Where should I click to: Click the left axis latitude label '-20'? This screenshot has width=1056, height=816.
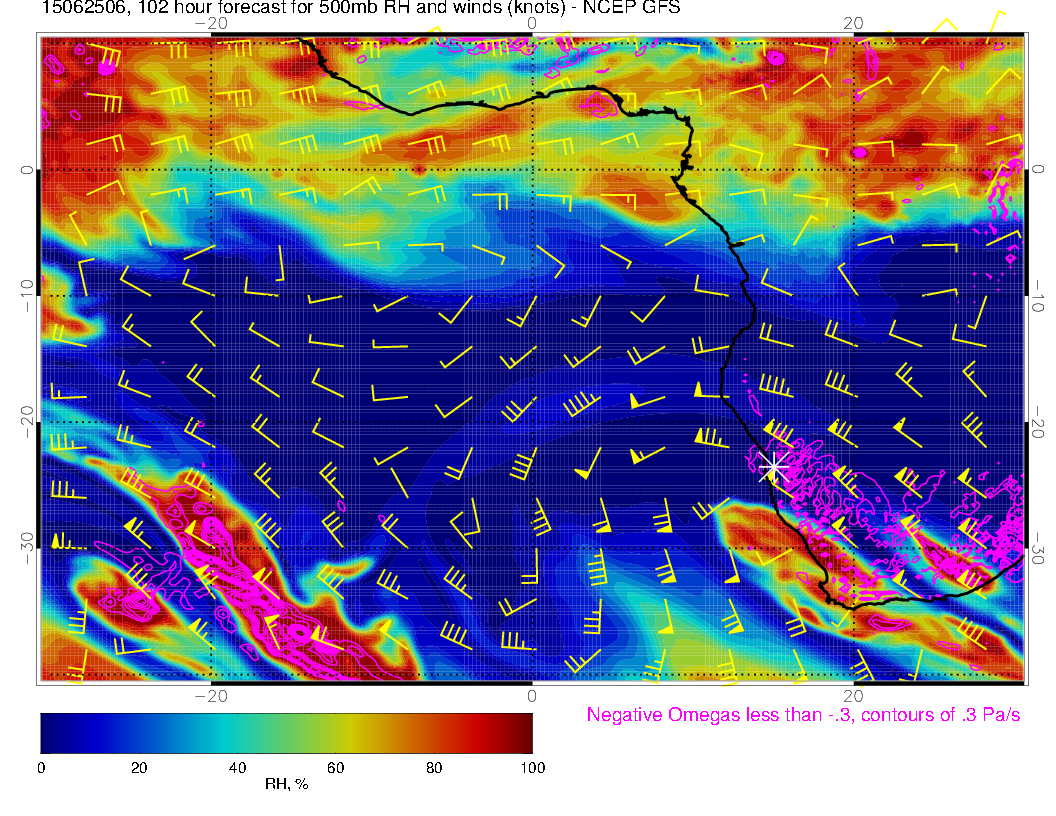(x=27, y=421)
